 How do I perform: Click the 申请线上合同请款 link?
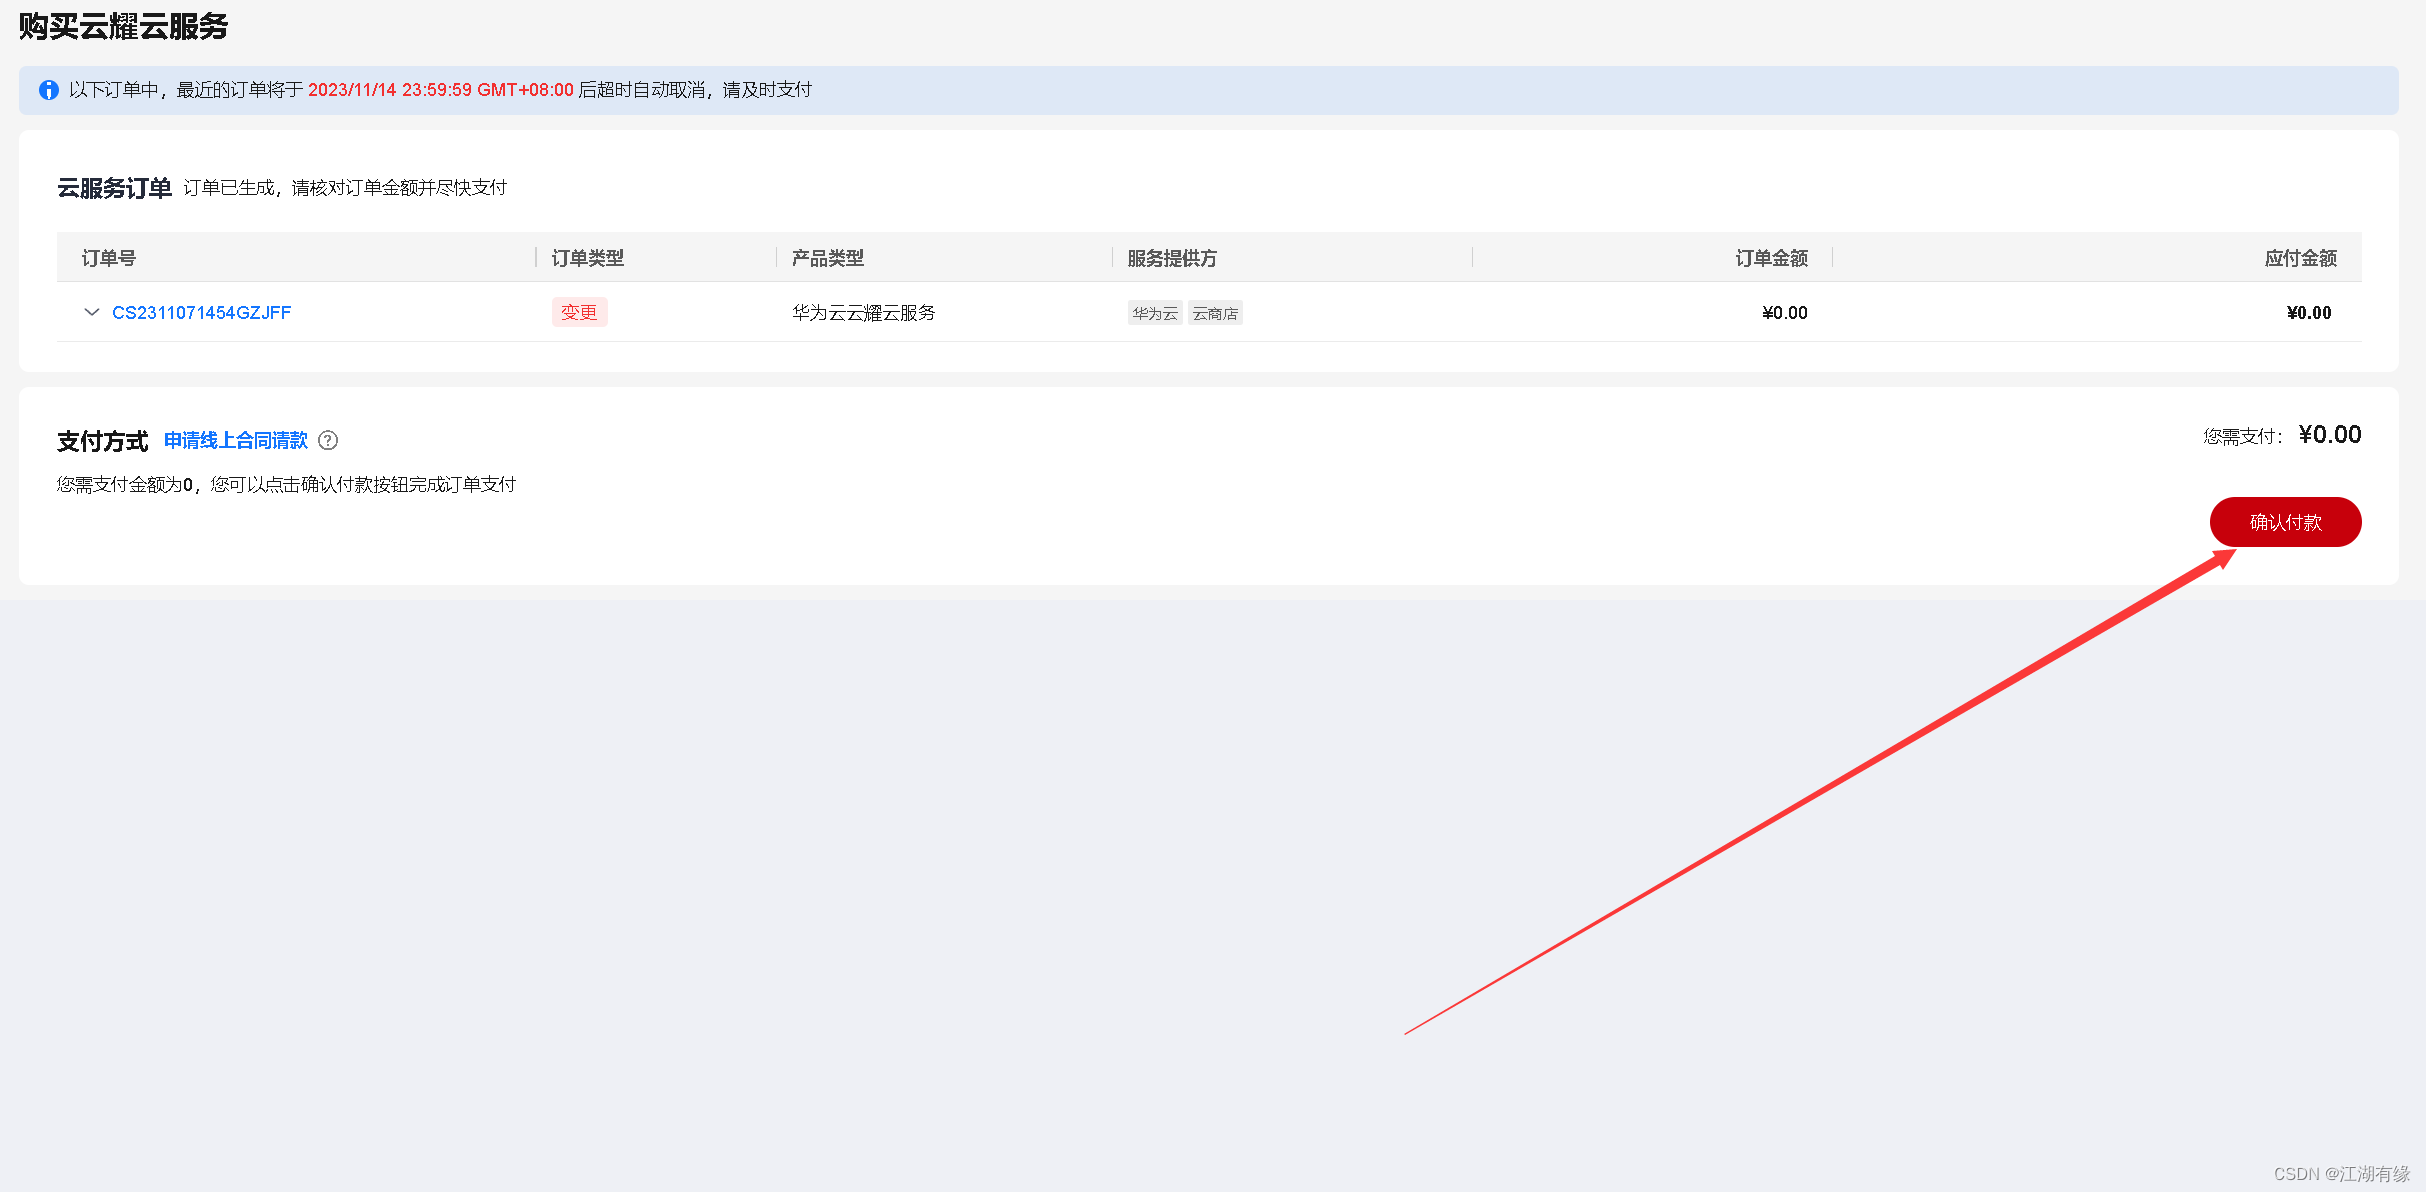pyautogui.click(x=236, y=440)
